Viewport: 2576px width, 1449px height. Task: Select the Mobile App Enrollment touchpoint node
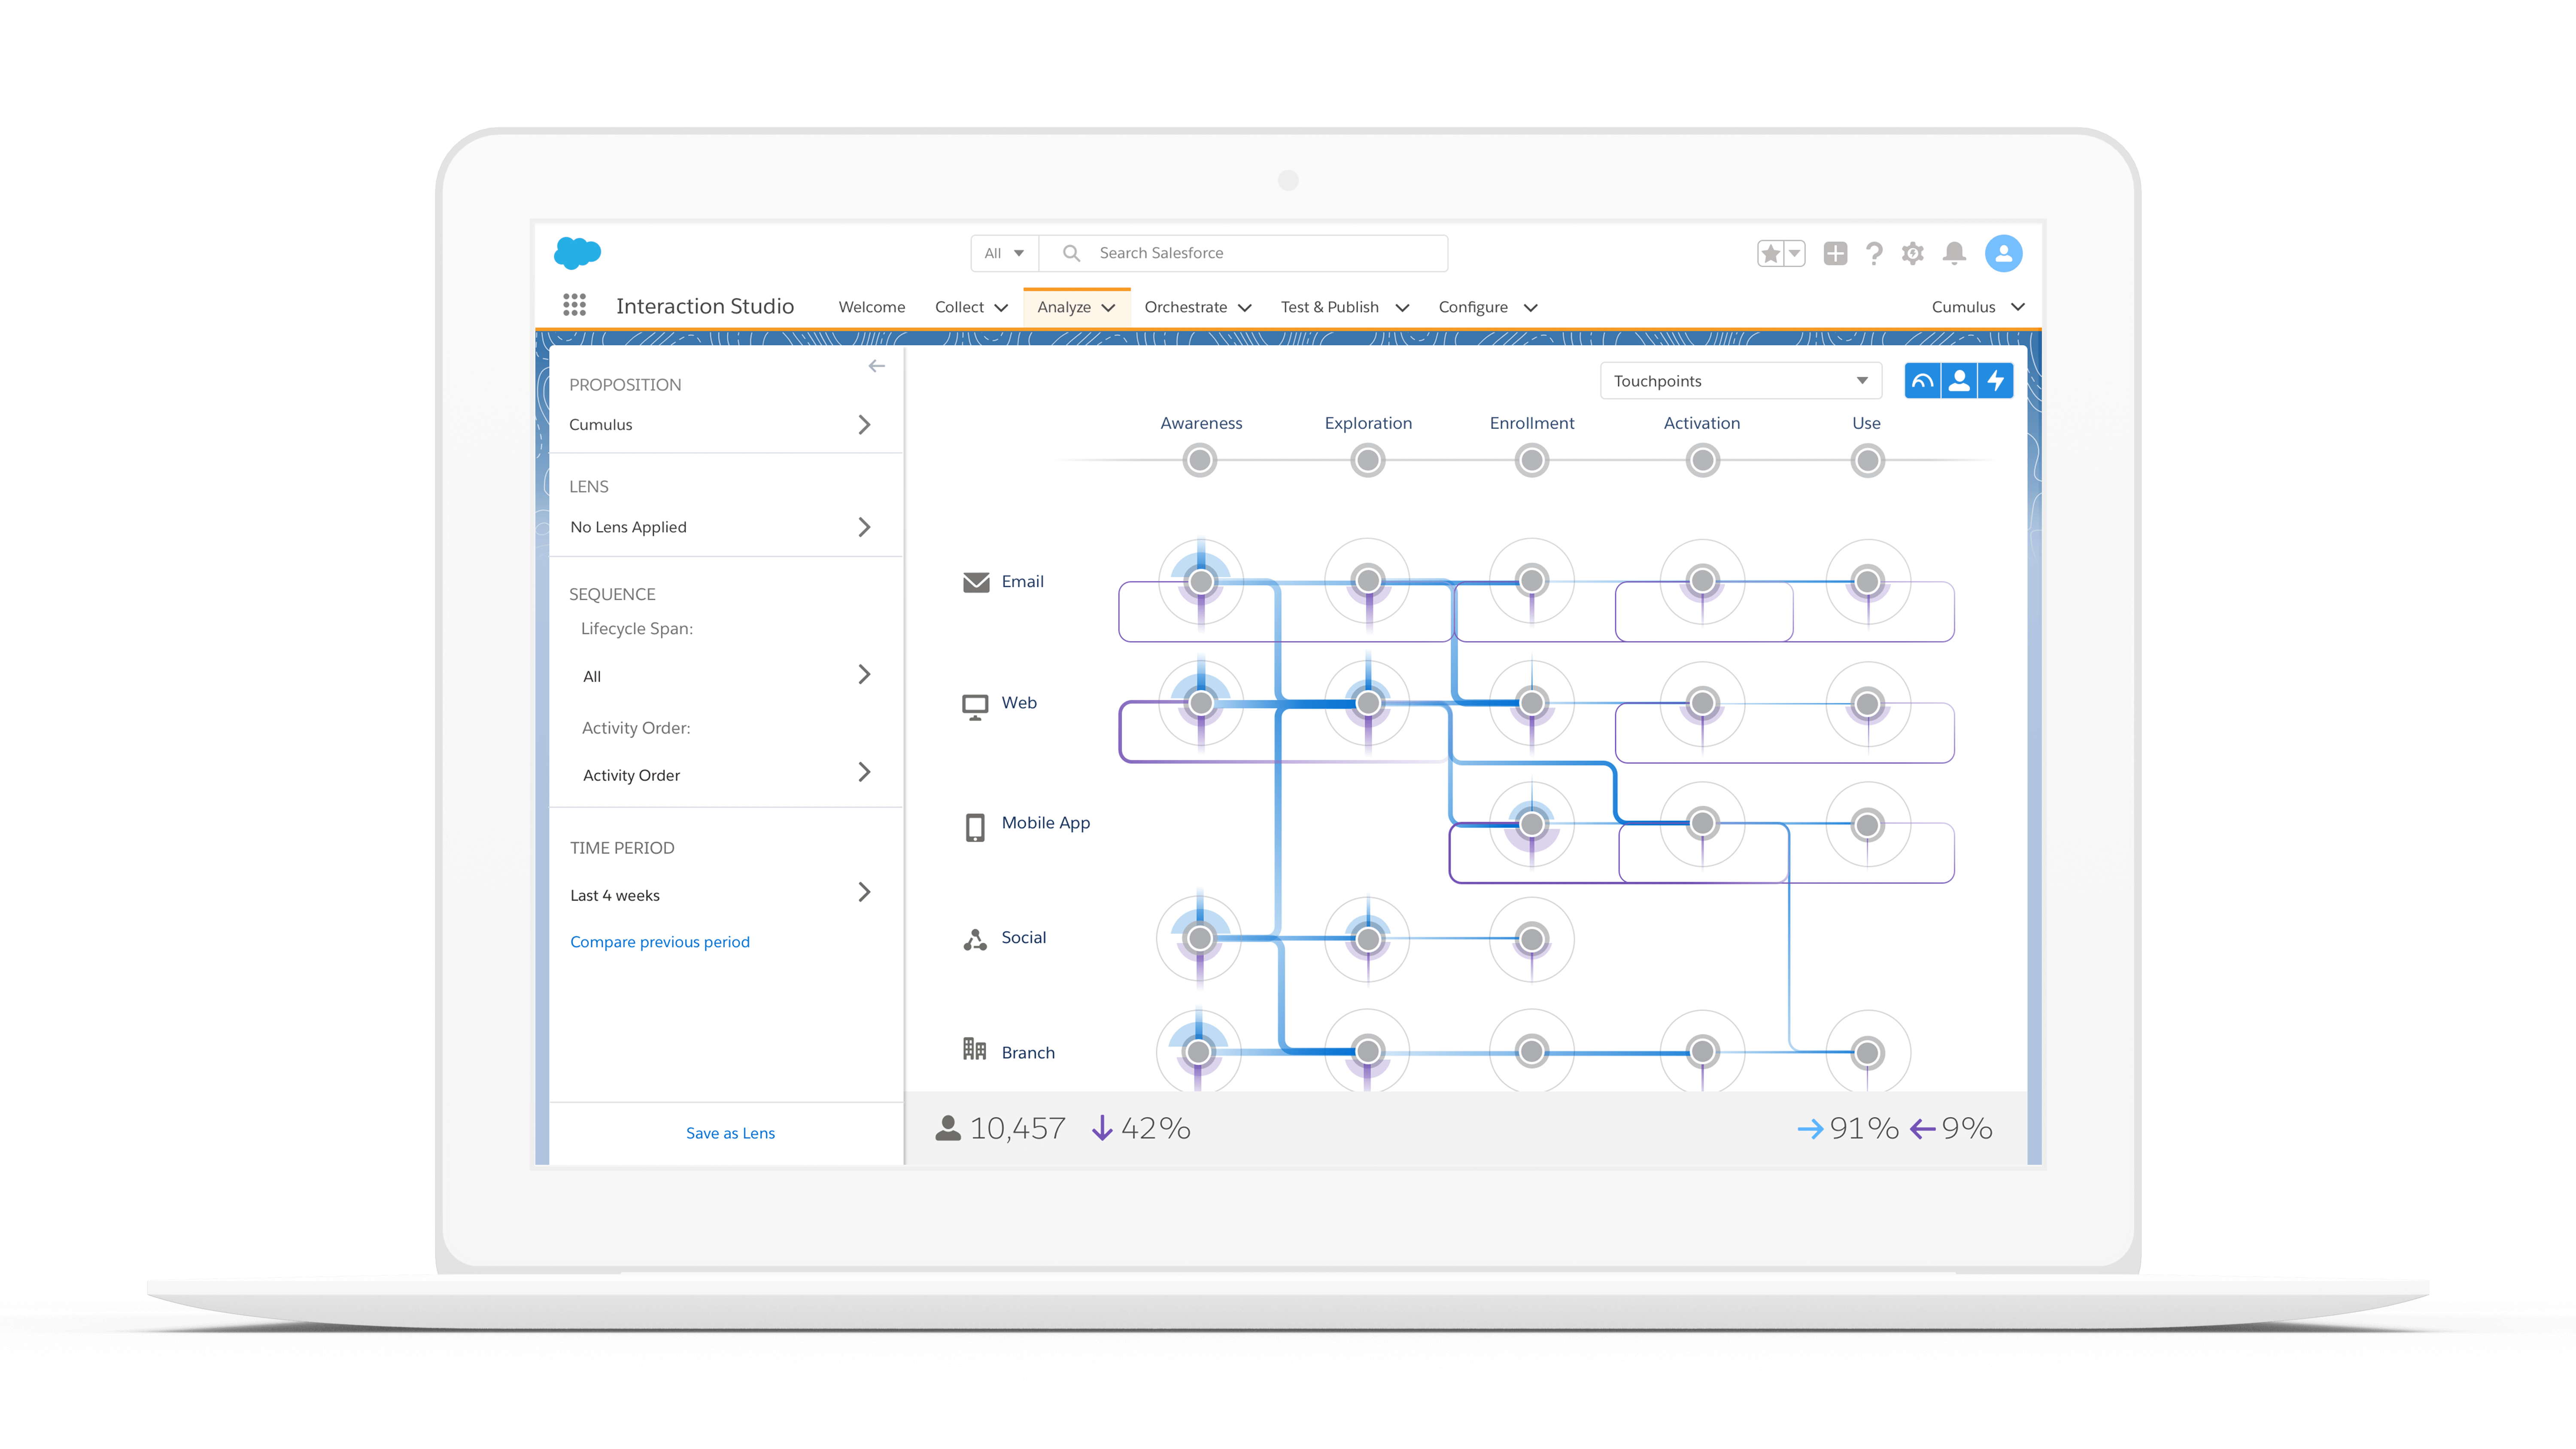pyautogui.click(x=1531, y=824)
